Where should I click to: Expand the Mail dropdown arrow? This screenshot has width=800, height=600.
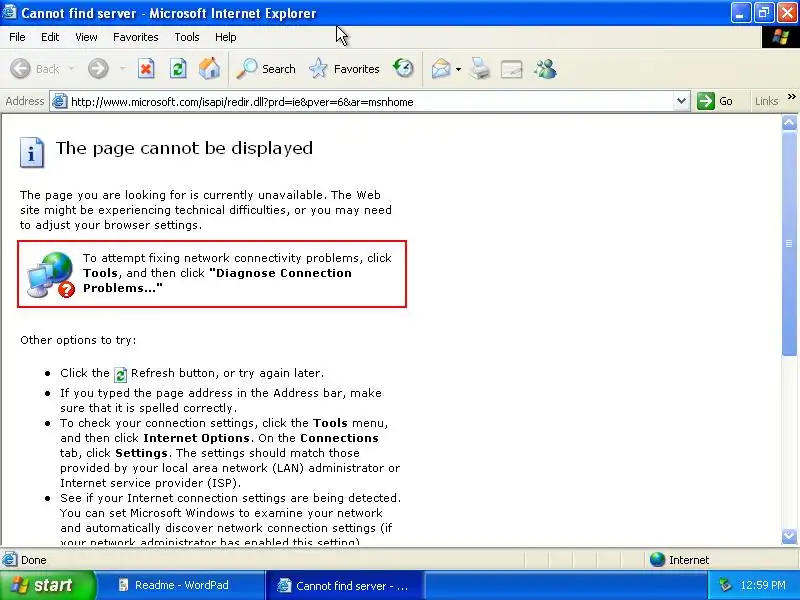point(458,69)
